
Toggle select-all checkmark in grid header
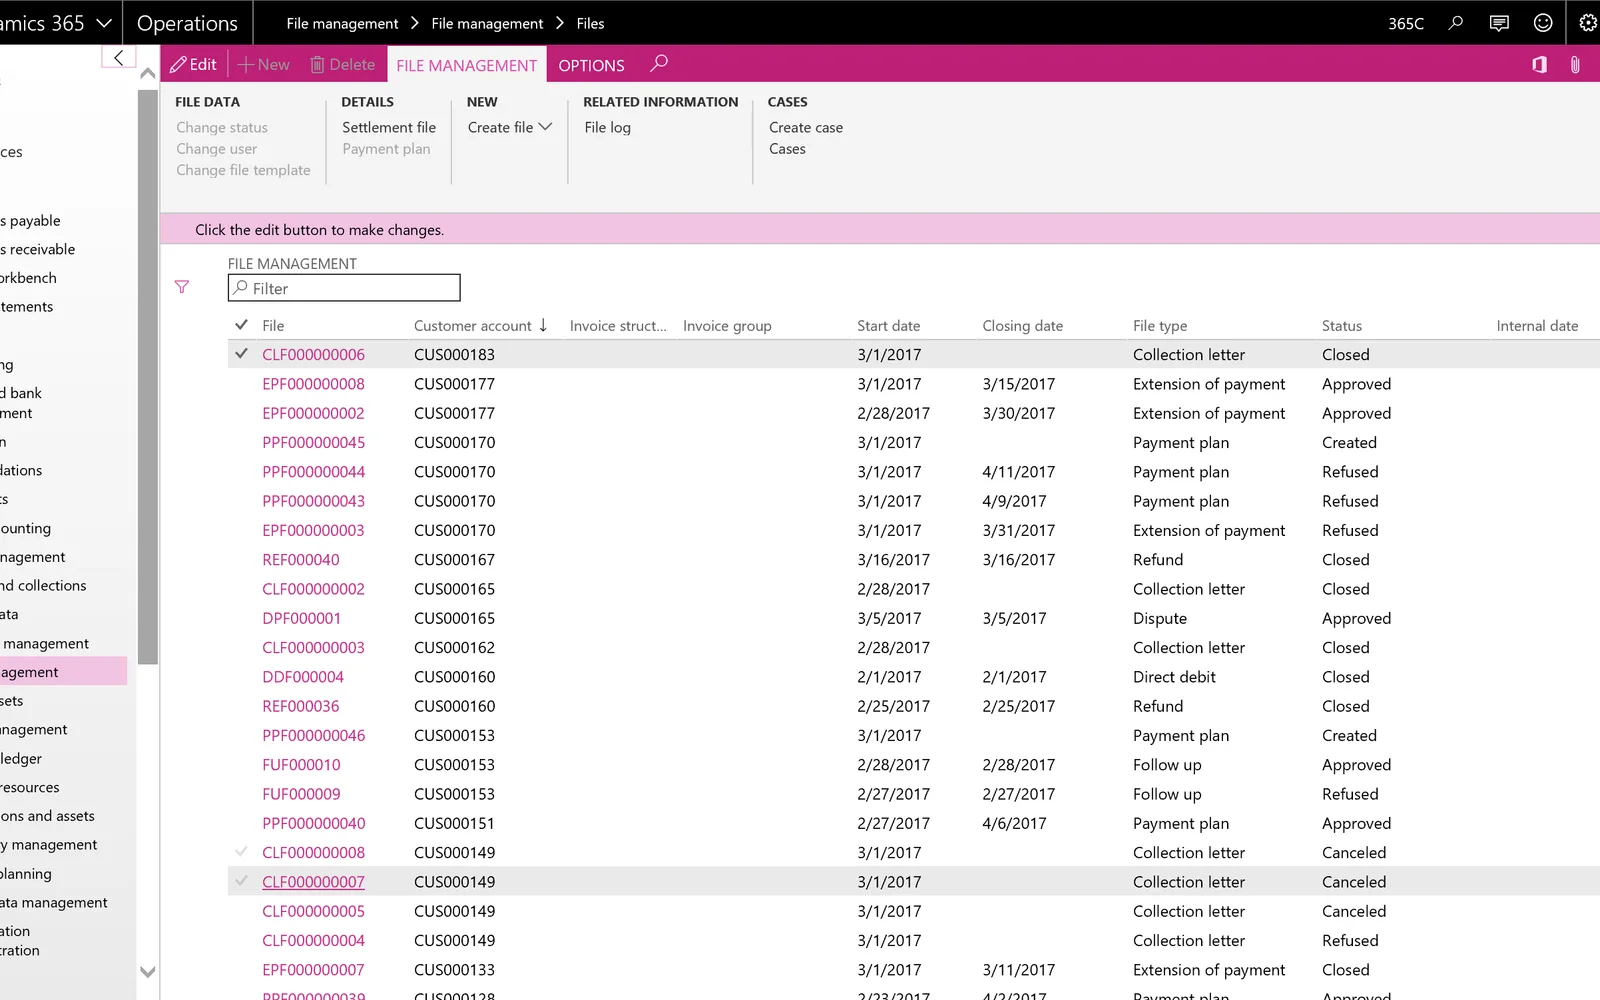(x=241, y=325)
